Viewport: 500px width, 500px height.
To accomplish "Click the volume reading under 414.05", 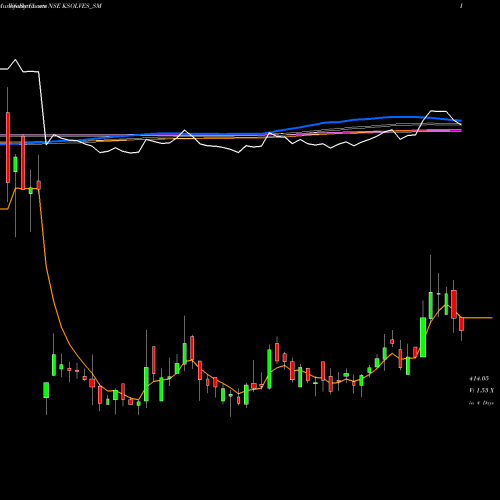I will 482,390.
